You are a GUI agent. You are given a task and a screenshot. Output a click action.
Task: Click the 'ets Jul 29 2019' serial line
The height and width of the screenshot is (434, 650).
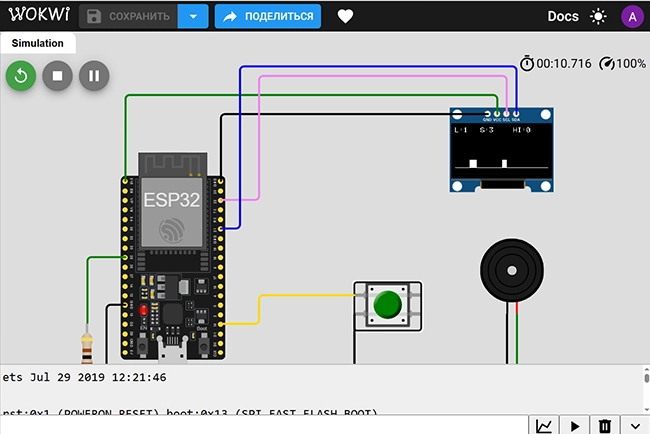[x=84, y=377]
